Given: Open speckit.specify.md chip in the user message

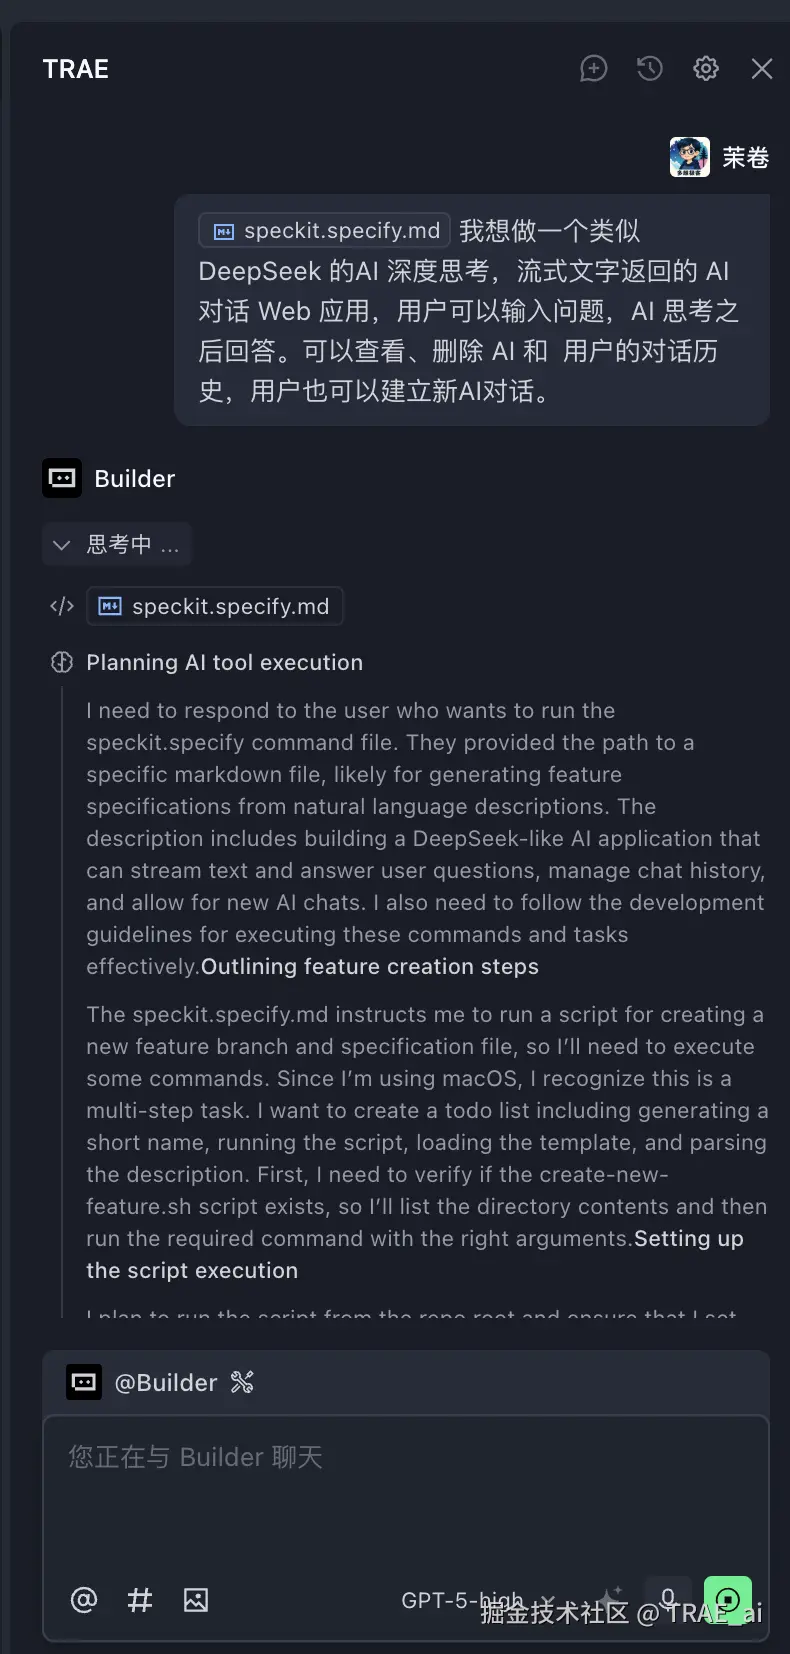Looking at the screenshot, I should tap(325, 230).
